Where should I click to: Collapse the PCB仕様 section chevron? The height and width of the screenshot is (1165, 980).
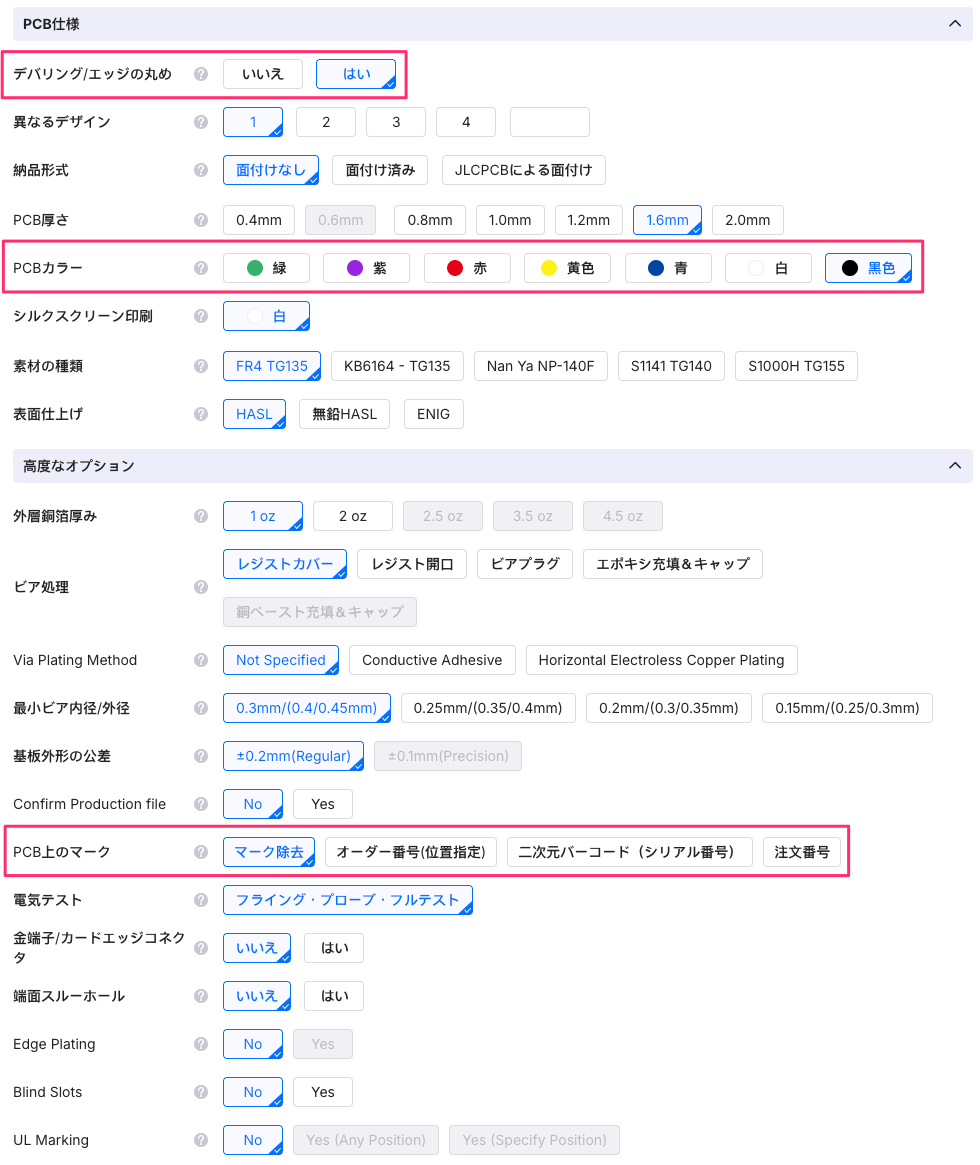[x=953, y=24]
